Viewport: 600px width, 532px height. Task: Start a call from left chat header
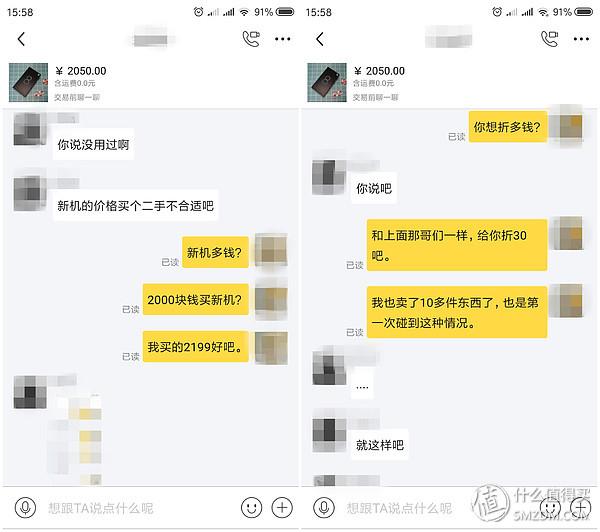pyautogui.click(x=251, y=39)
